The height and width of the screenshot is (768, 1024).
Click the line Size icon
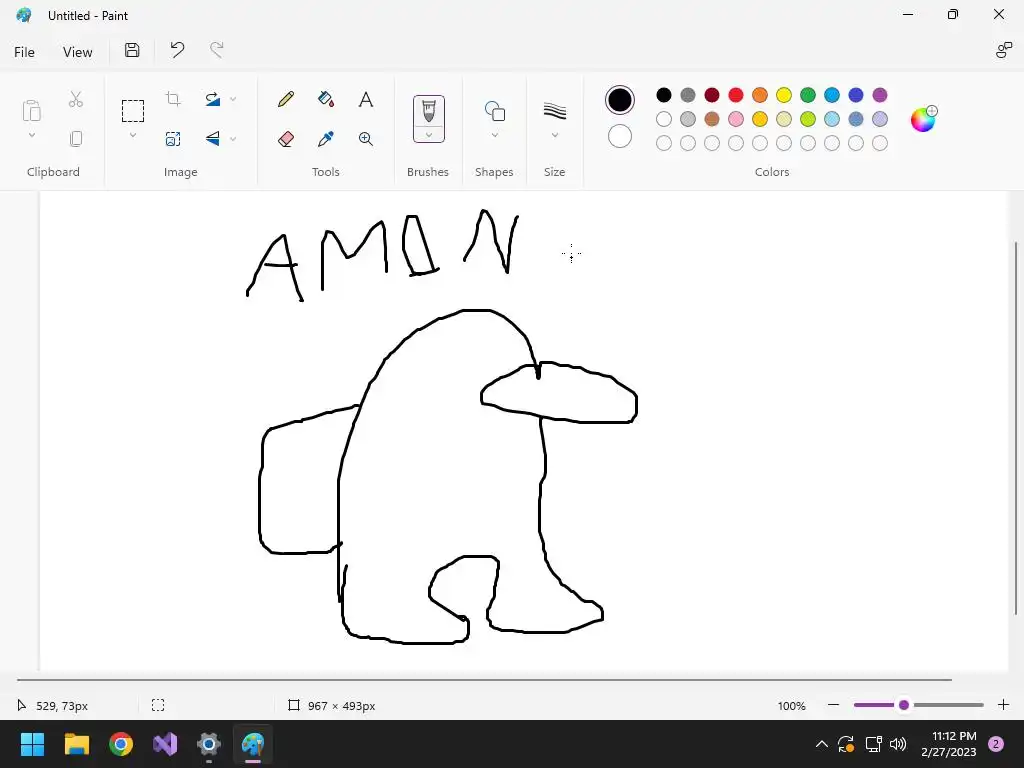coord(554,111)
